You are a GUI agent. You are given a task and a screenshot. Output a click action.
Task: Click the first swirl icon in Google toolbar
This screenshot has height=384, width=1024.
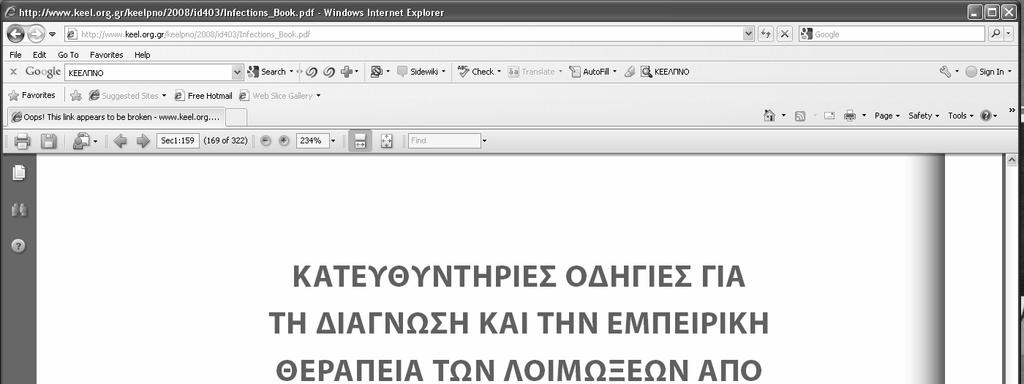click(312, 72)
